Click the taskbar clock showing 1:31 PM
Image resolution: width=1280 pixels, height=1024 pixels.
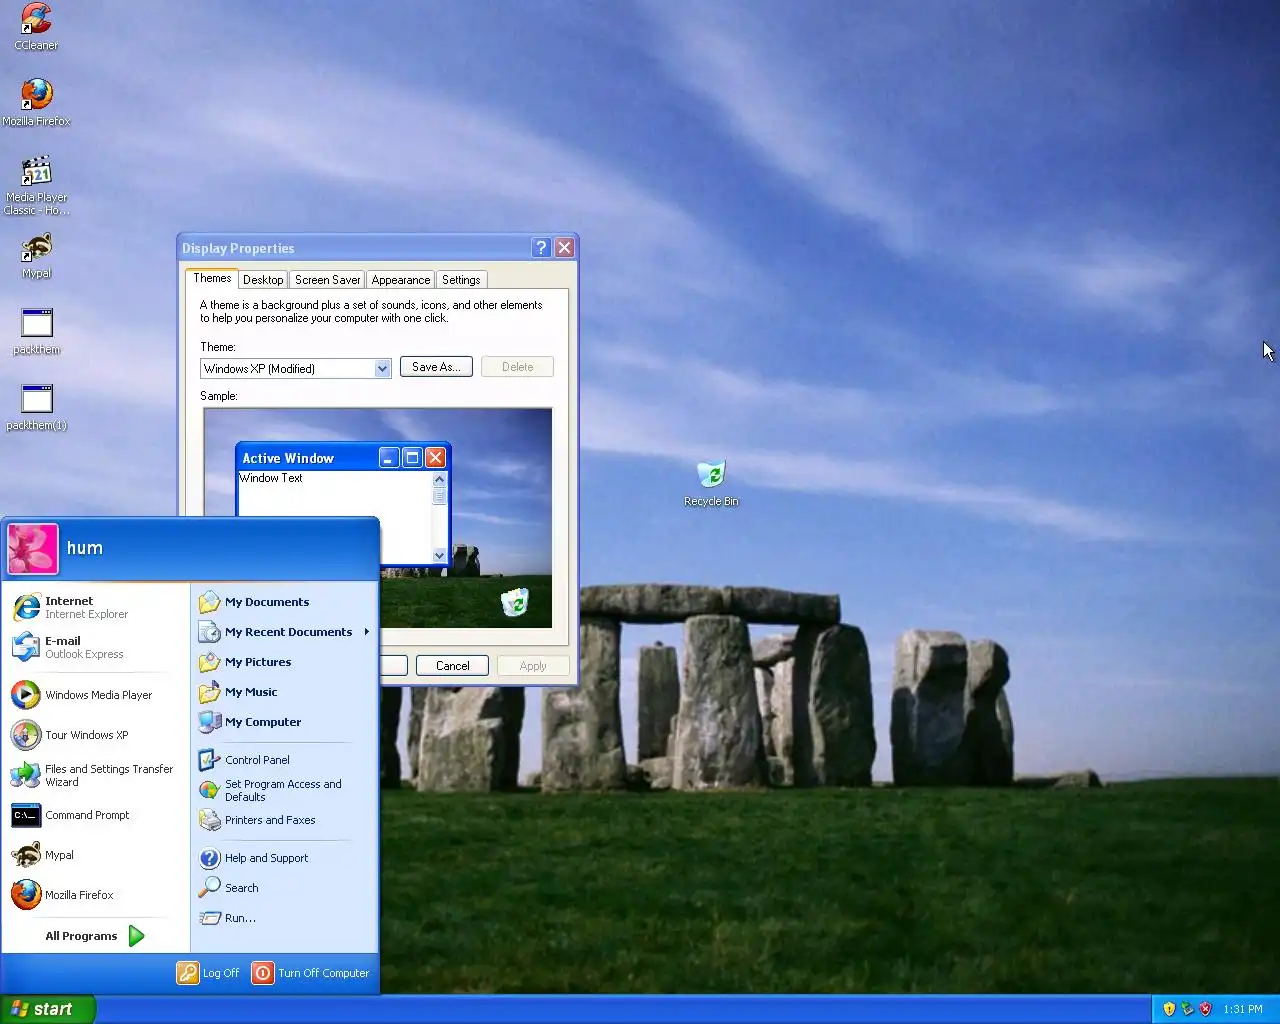pos(1243,1009)
